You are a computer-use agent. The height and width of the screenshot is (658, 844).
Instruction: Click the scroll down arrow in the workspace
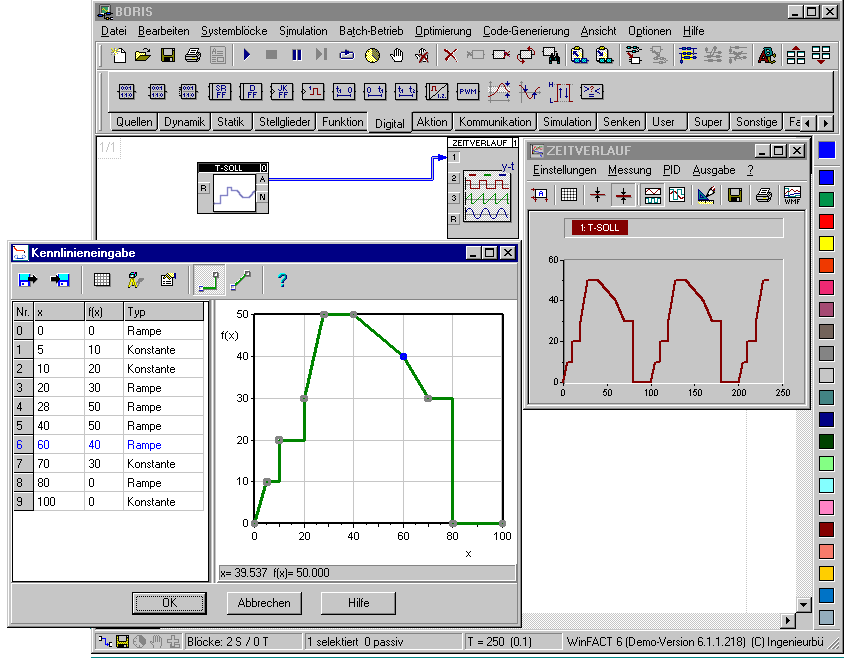coord(804,605)
